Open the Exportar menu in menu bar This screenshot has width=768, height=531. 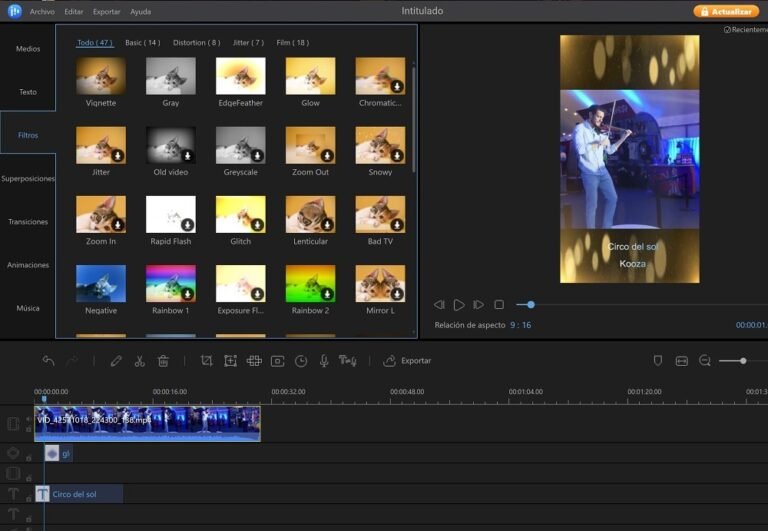pyautogui.click(x=106, y=11)
